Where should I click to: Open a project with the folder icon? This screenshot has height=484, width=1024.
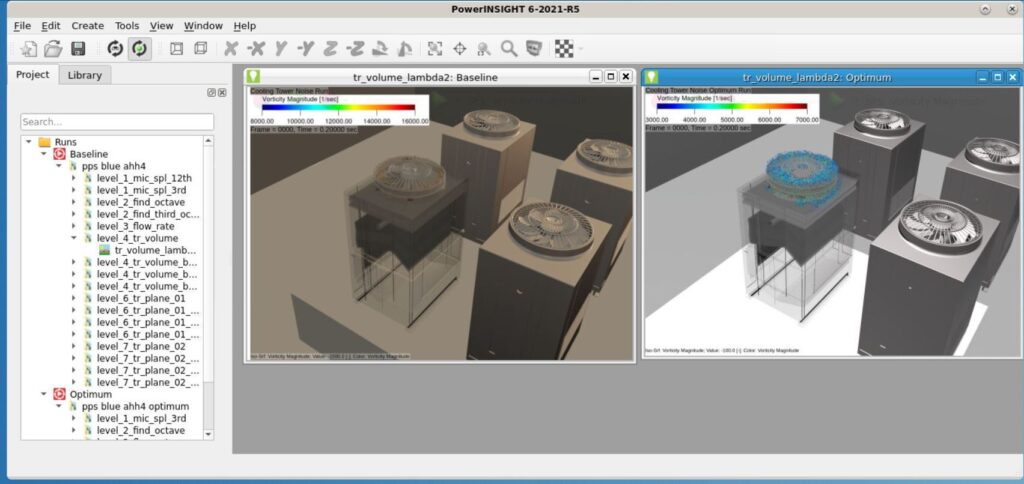(x=53, y=48)
